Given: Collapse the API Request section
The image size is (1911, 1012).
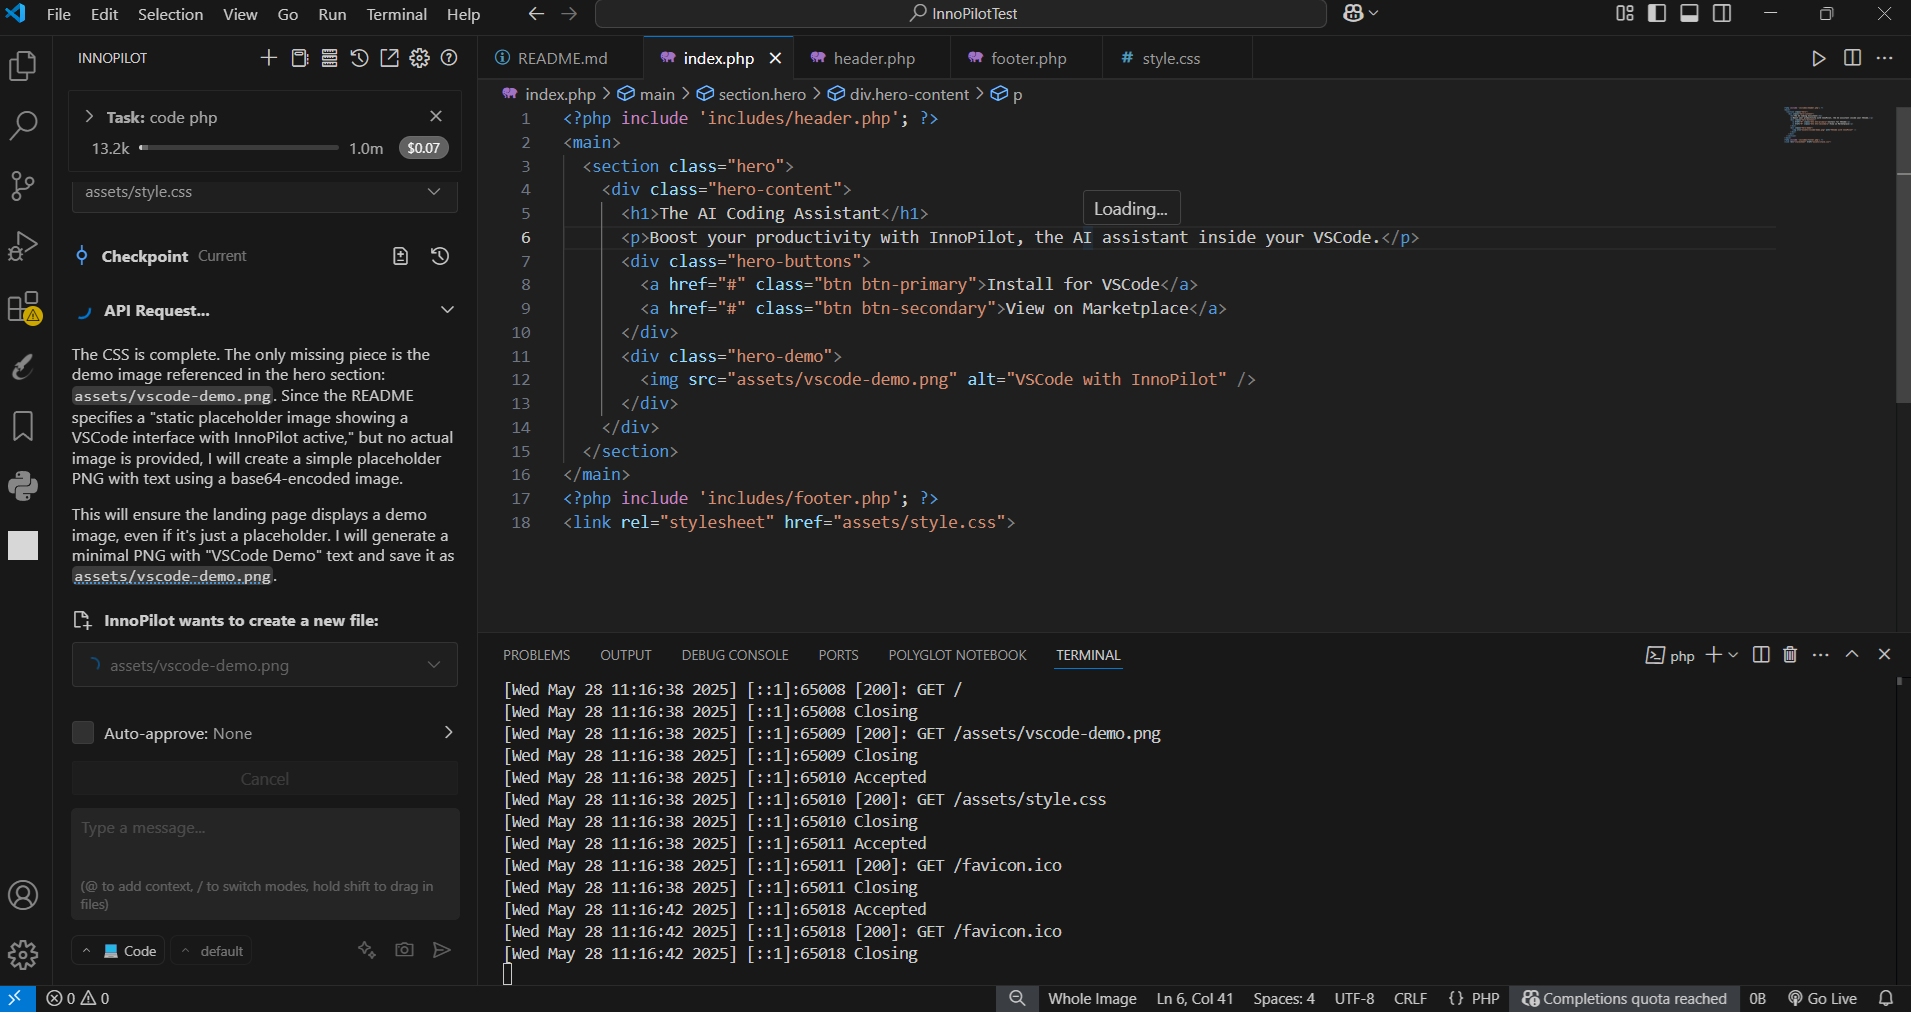Looking at the screenshot, I should [x=447, y=309].
